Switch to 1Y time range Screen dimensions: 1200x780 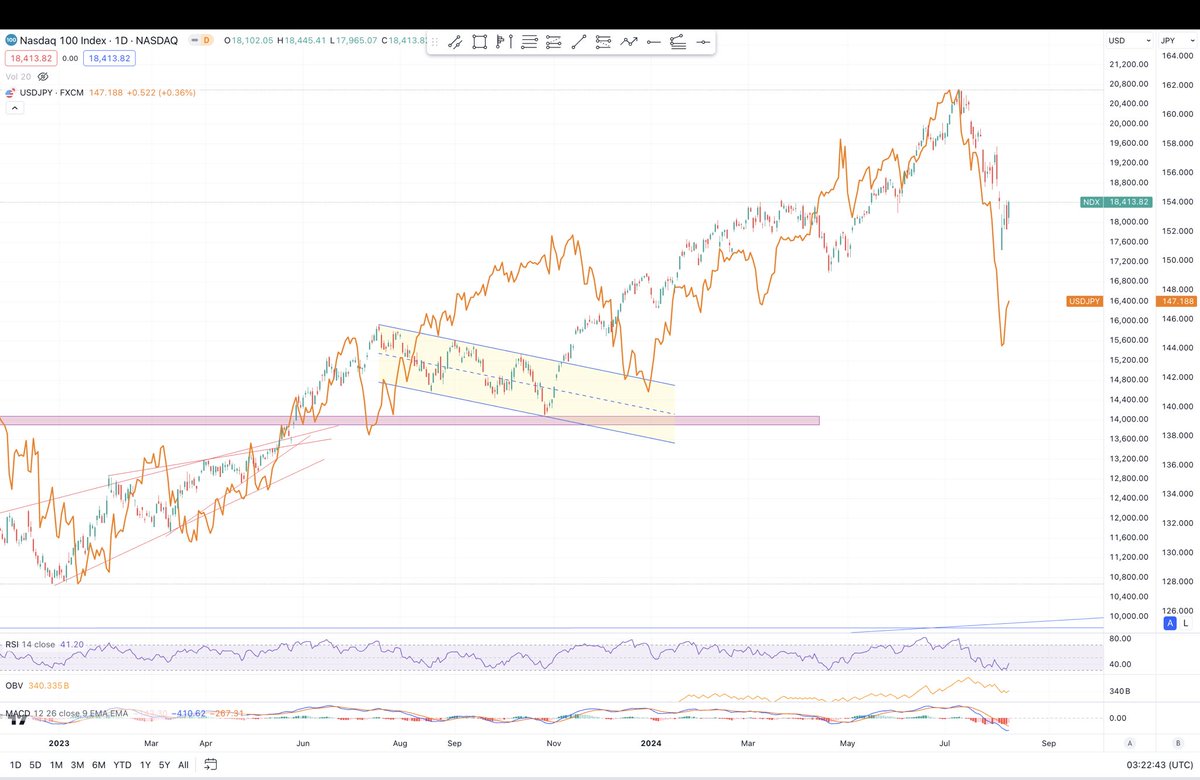(146, 765)
